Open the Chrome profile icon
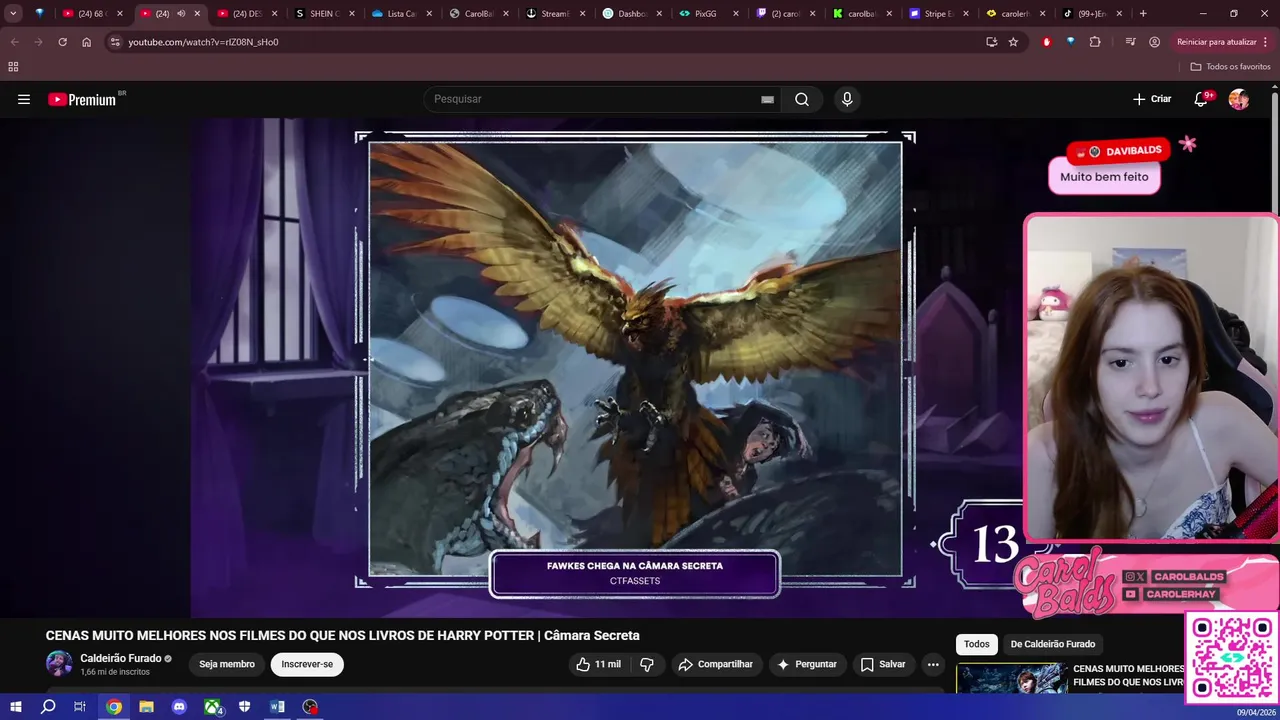Image resolution: width=1280 pixels, height=720 pixels. click(x=1155, y=42)
